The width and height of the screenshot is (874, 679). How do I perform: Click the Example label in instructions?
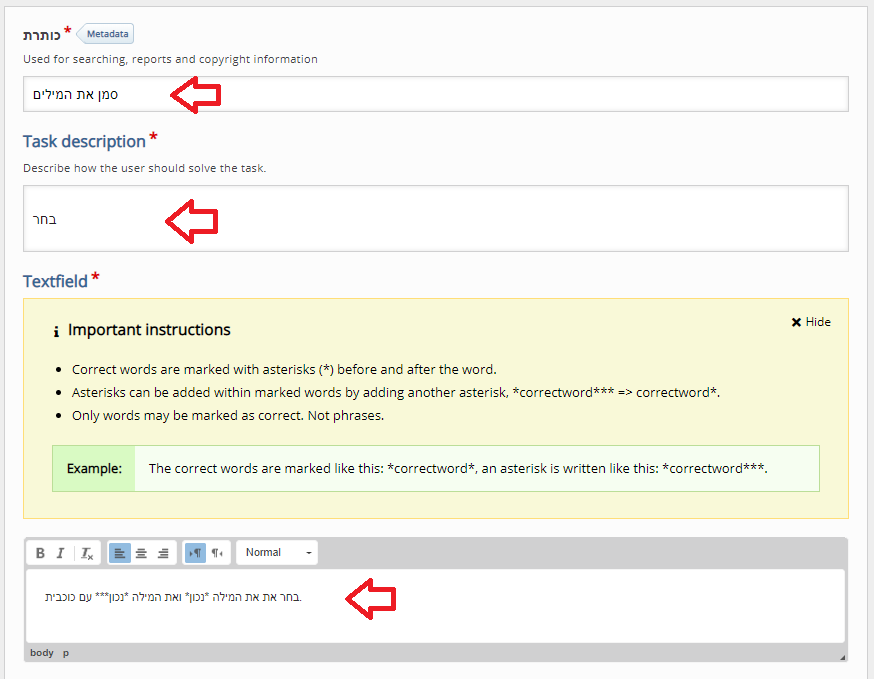coord(94,468)
